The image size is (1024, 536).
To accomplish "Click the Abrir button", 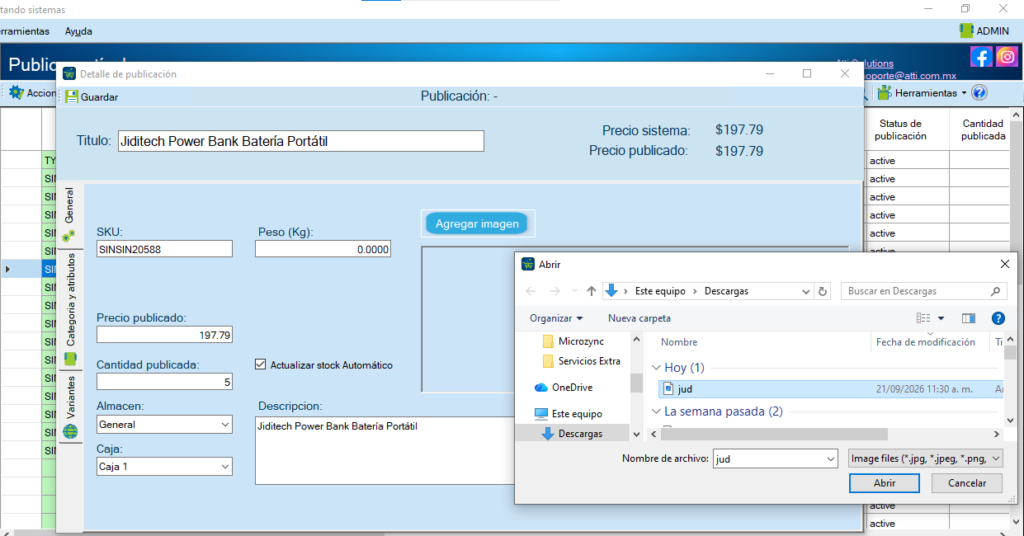I will (x=884, y=483).
